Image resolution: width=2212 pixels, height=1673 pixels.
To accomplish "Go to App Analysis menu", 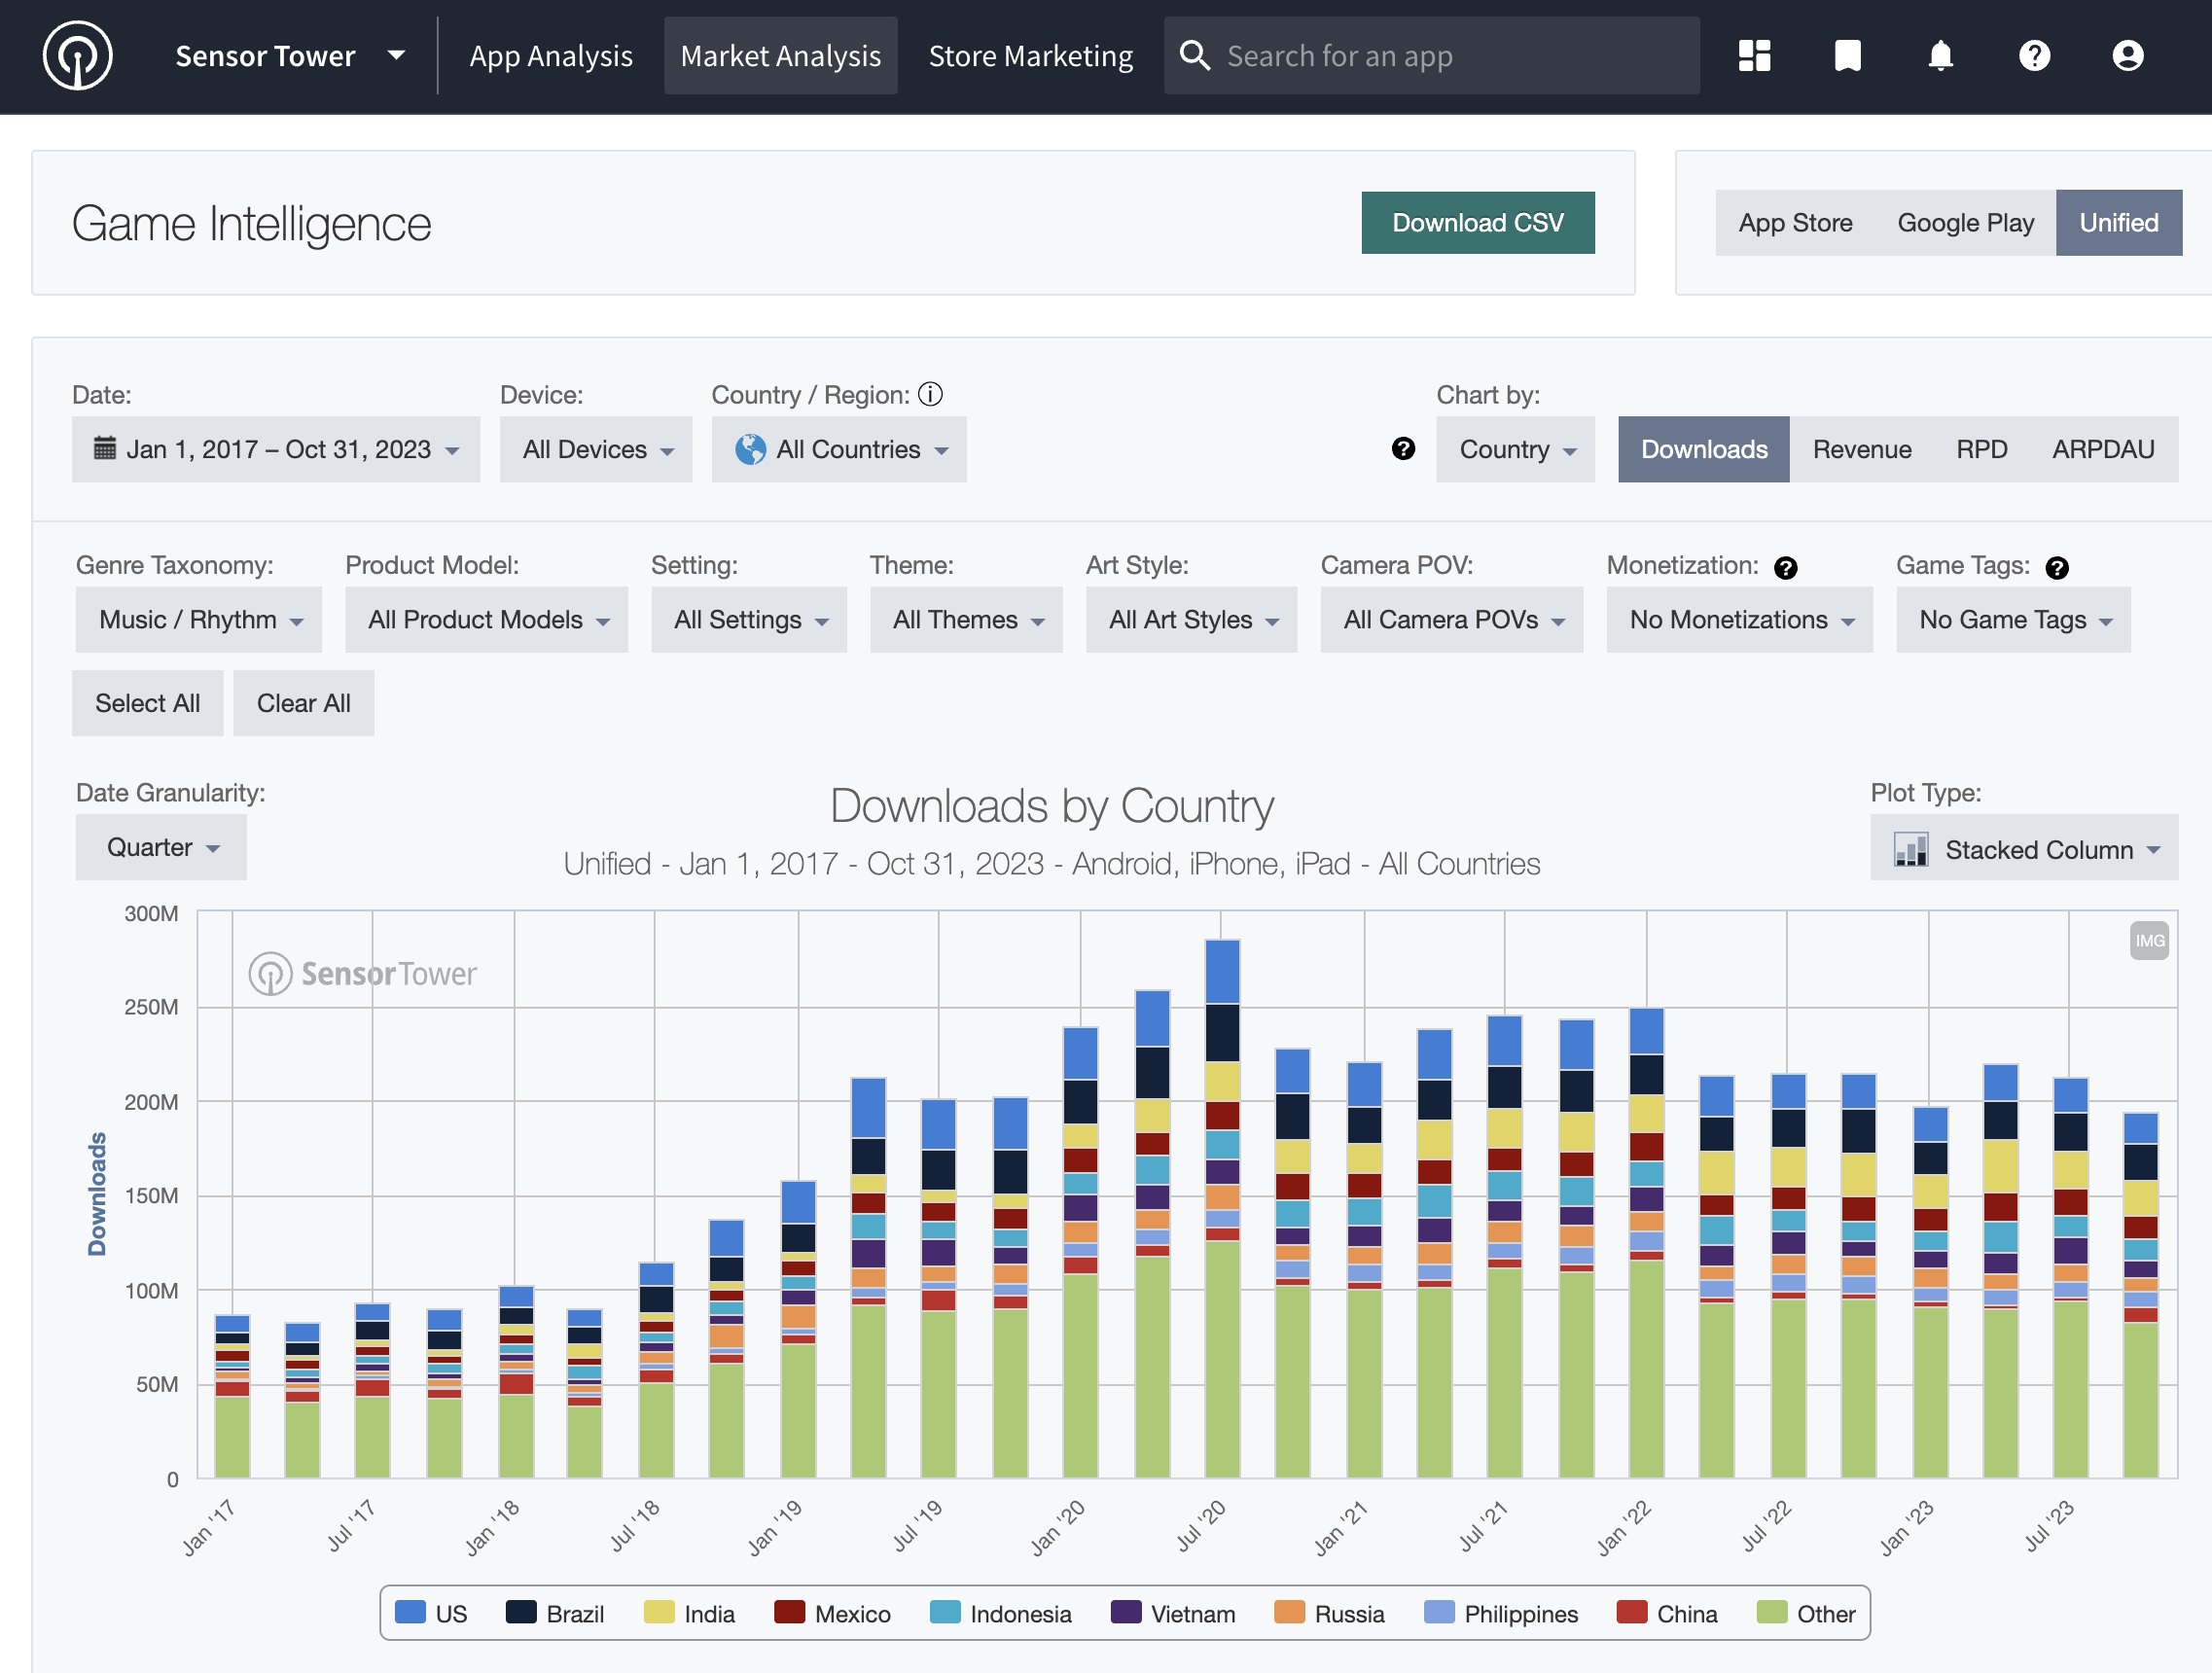I will pyautogui.click(x=551, y=56).
